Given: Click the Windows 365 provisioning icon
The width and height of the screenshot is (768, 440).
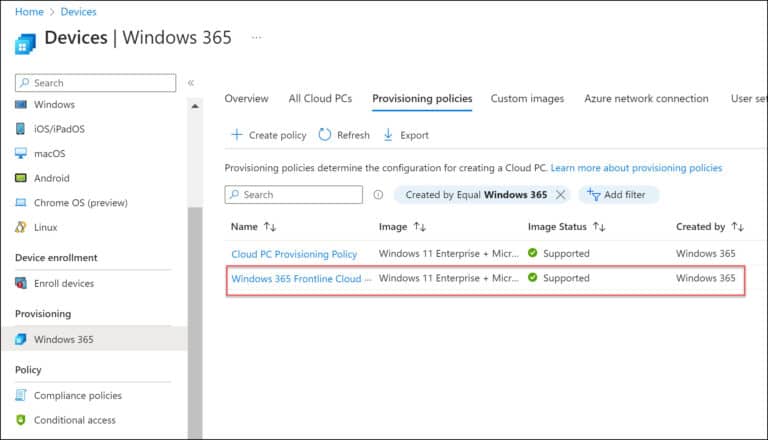Looking at the screenshot, I should point(21,339).
